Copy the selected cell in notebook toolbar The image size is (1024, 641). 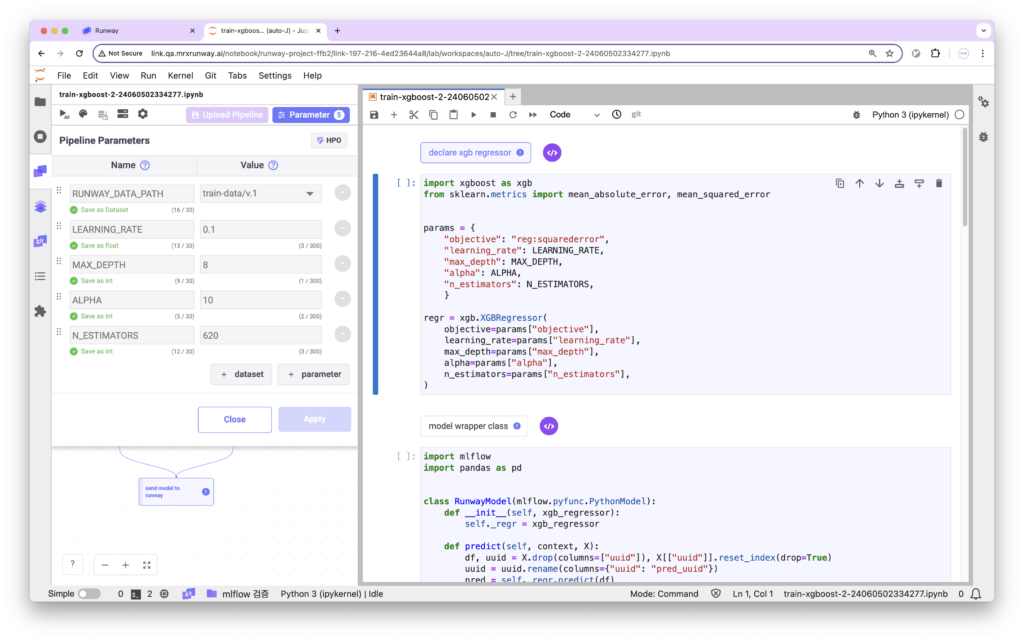click(x=433, y=115)
